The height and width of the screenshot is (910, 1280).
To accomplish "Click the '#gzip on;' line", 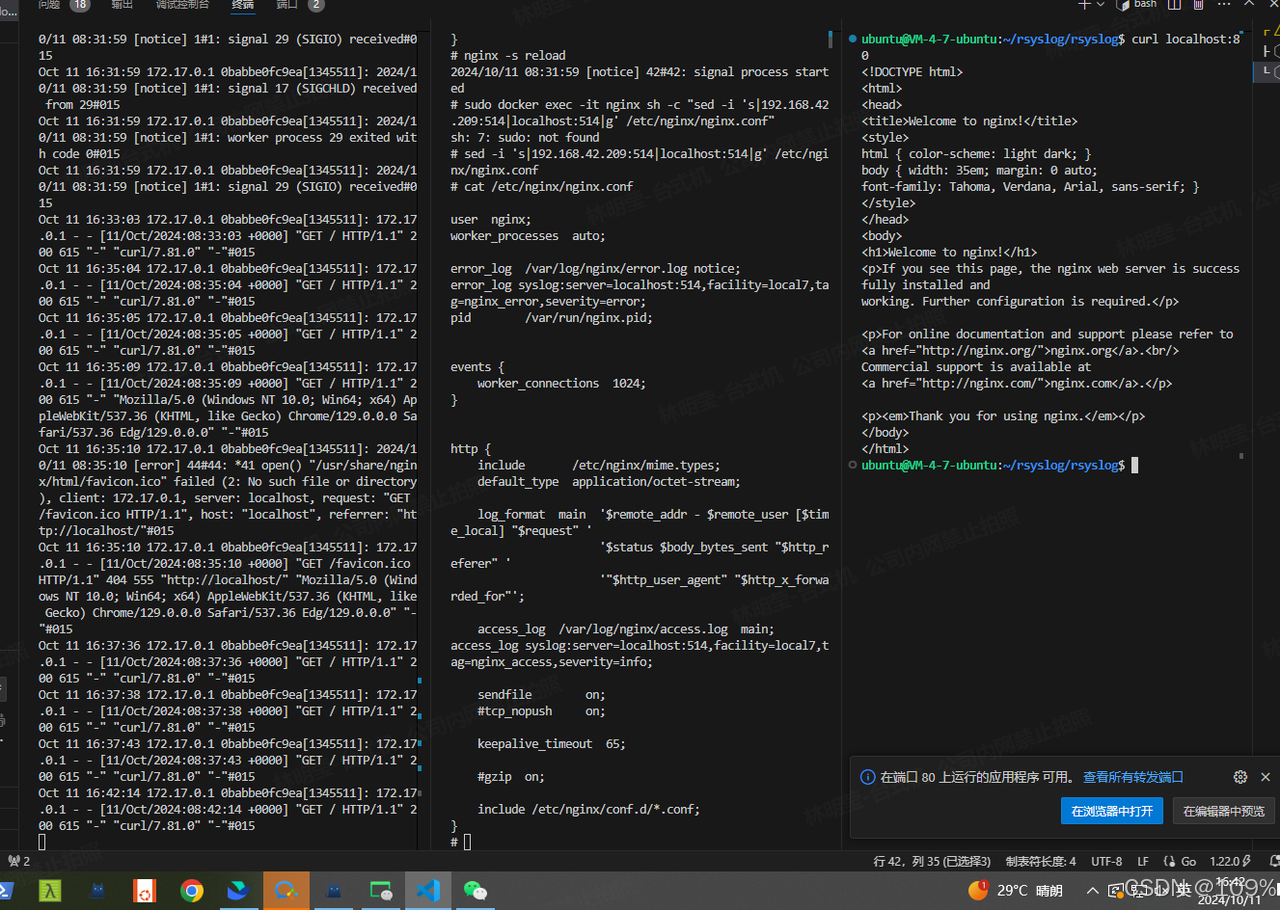I will [511, 776].
